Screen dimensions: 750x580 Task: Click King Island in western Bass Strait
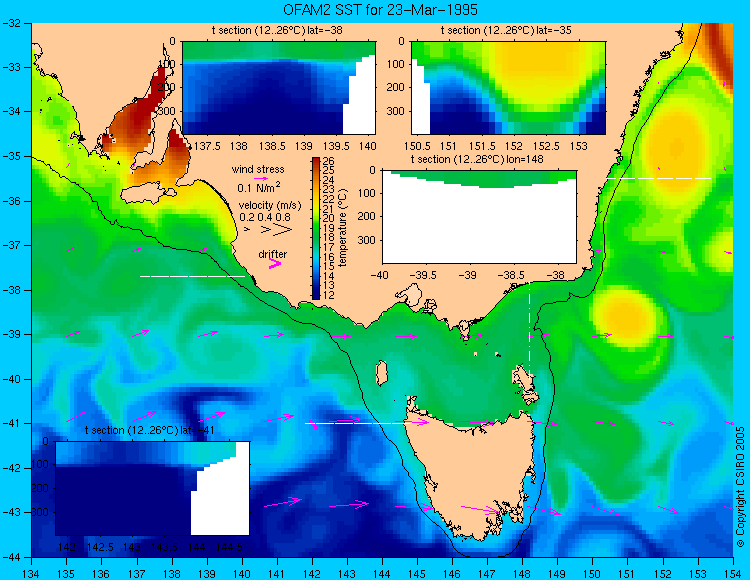coord(382,373)
